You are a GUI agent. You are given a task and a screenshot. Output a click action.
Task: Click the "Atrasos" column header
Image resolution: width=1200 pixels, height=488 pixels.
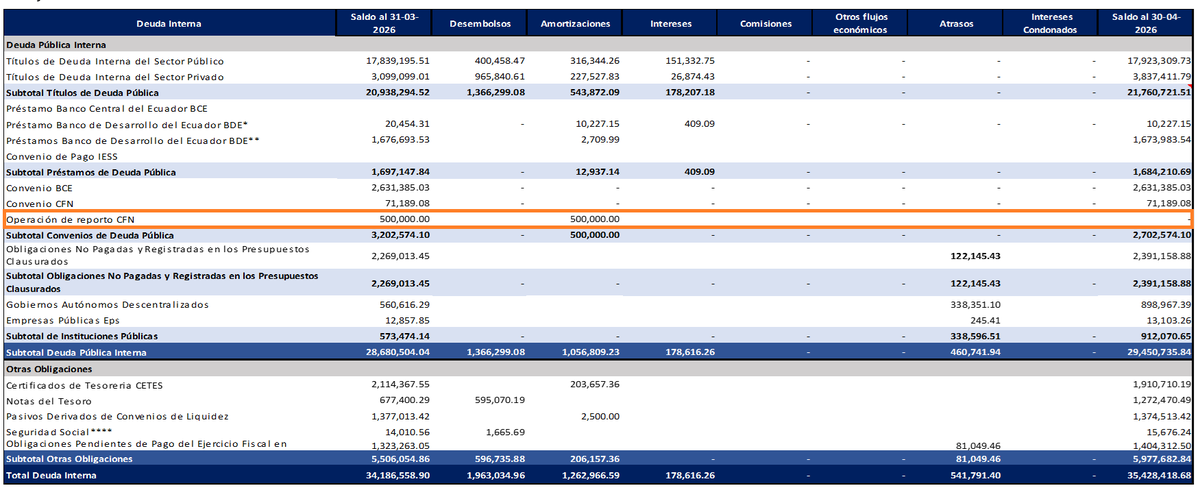tap(958, 23)
